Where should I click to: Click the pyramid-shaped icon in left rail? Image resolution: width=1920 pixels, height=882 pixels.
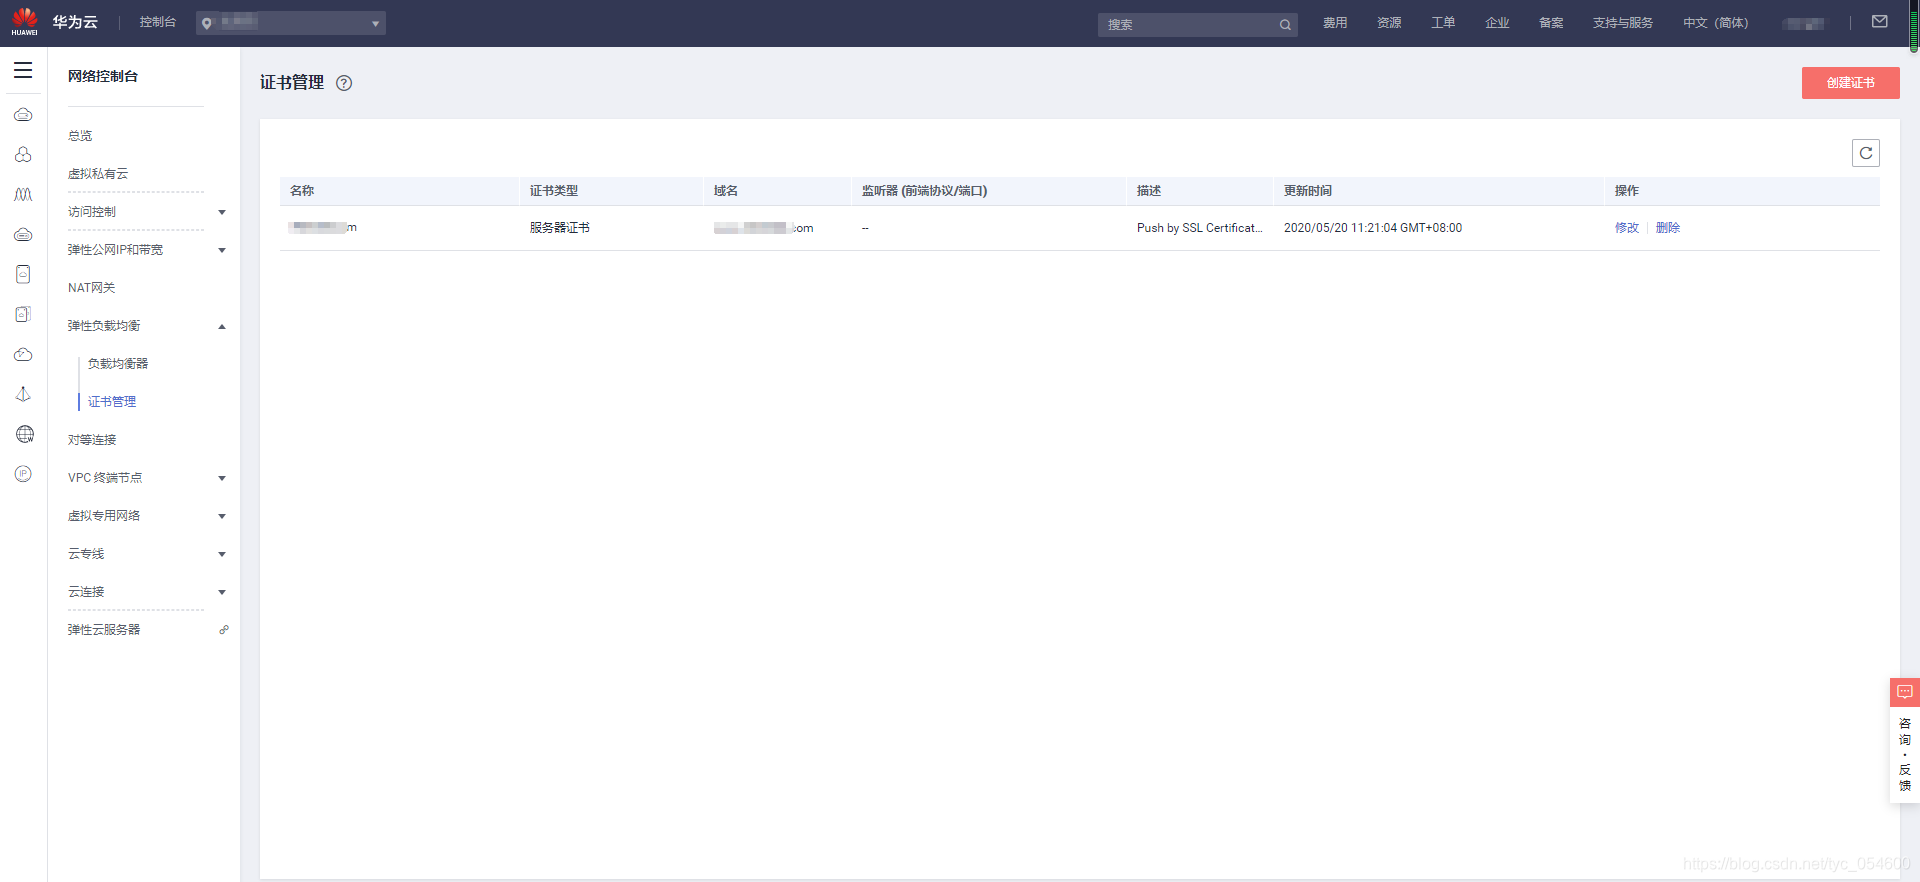click(x=23, y=394)
